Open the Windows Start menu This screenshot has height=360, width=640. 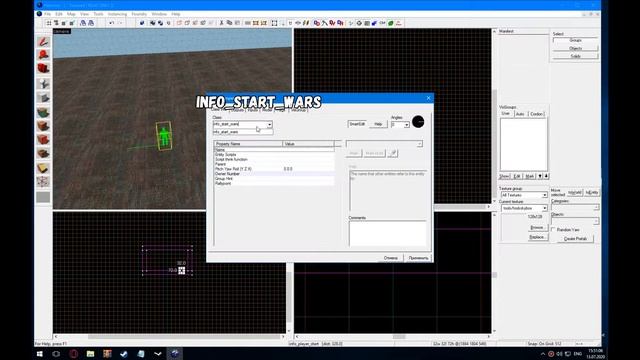point(40,354)
